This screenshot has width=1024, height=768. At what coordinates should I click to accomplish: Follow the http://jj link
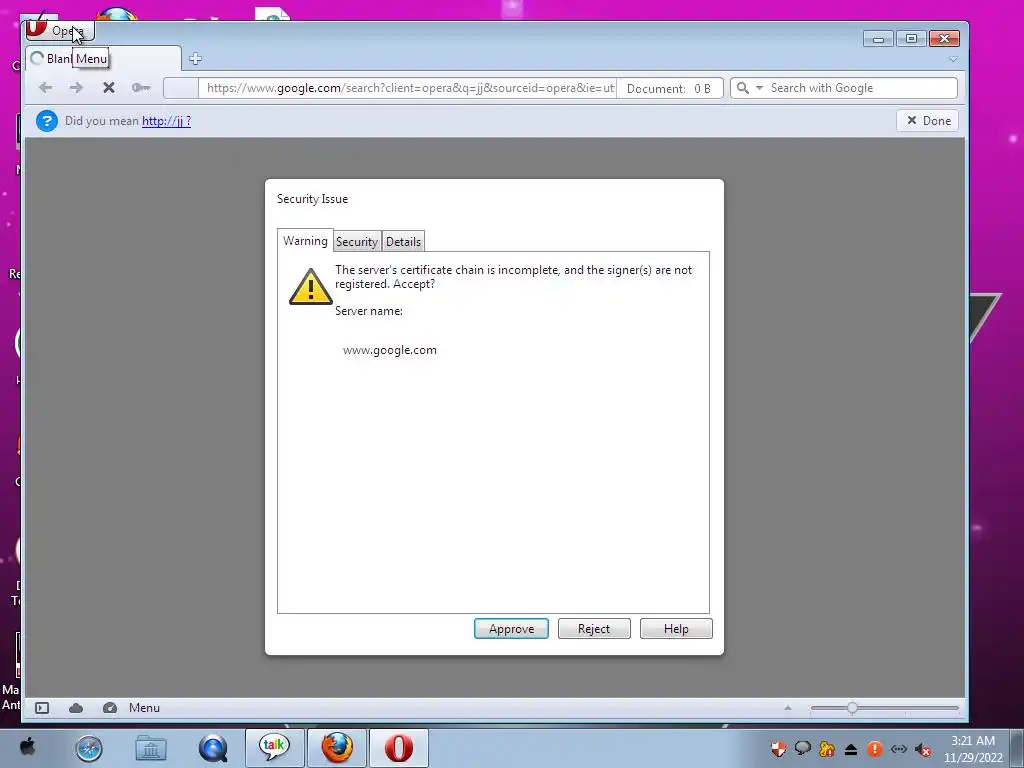pyautogui.click(x=166, y=121)
